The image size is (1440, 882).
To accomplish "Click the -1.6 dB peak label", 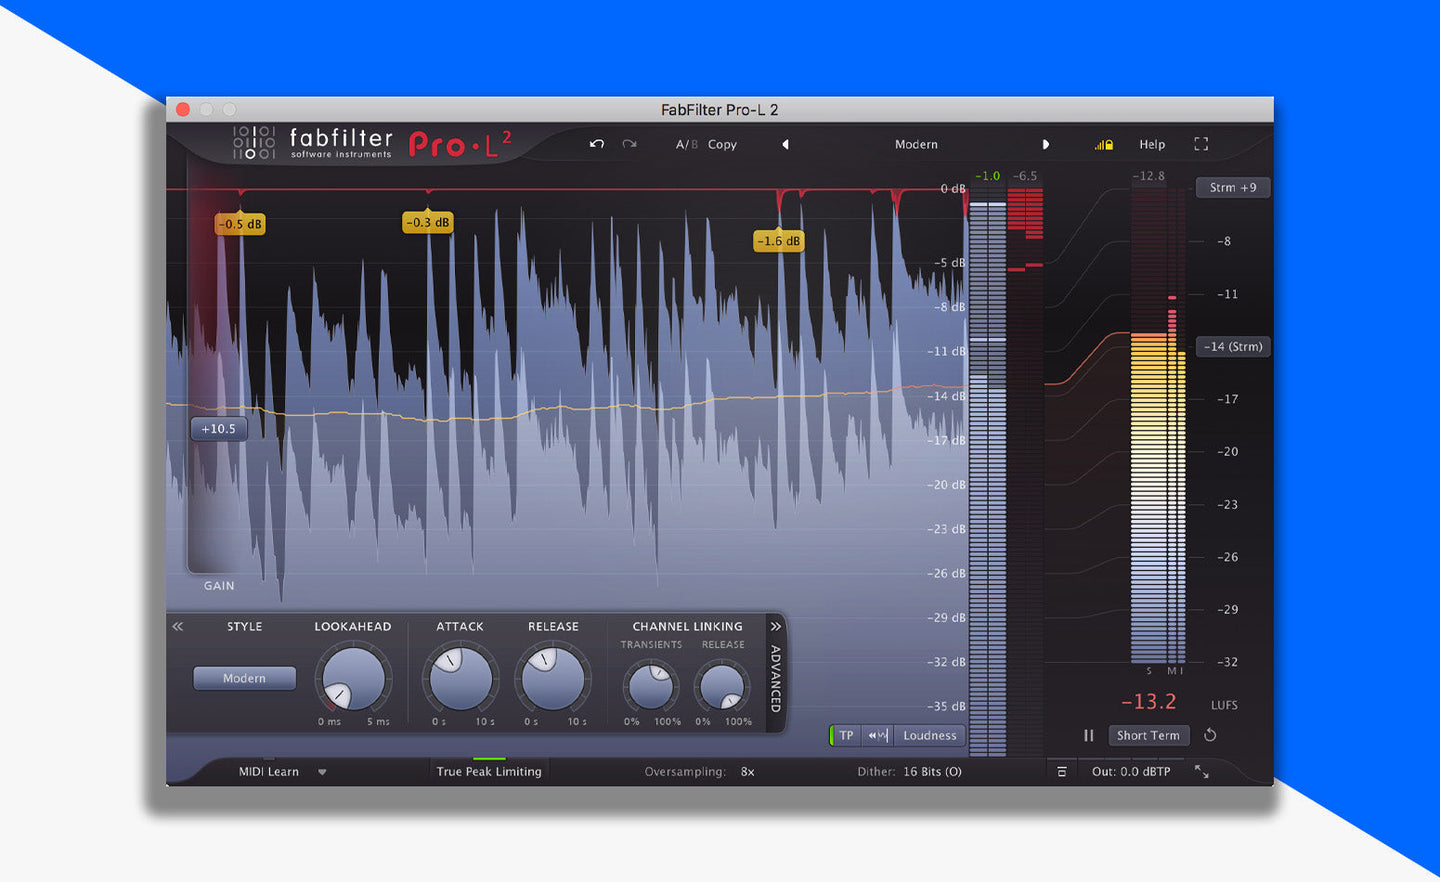I will coord(779,240).
